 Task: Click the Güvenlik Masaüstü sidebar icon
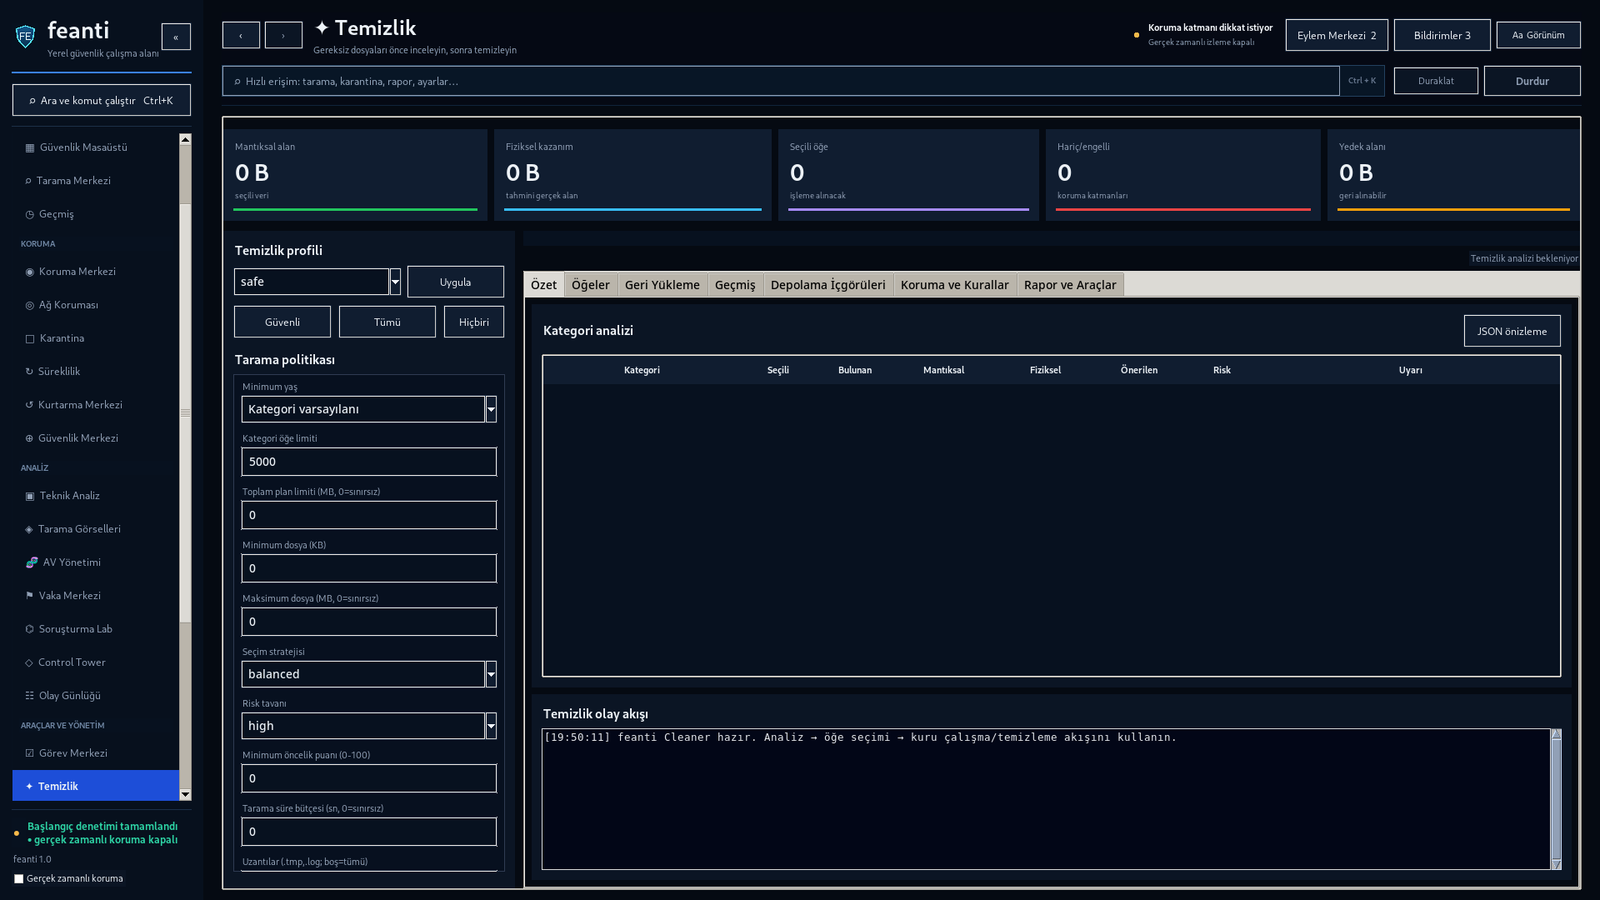click(30, 148)
